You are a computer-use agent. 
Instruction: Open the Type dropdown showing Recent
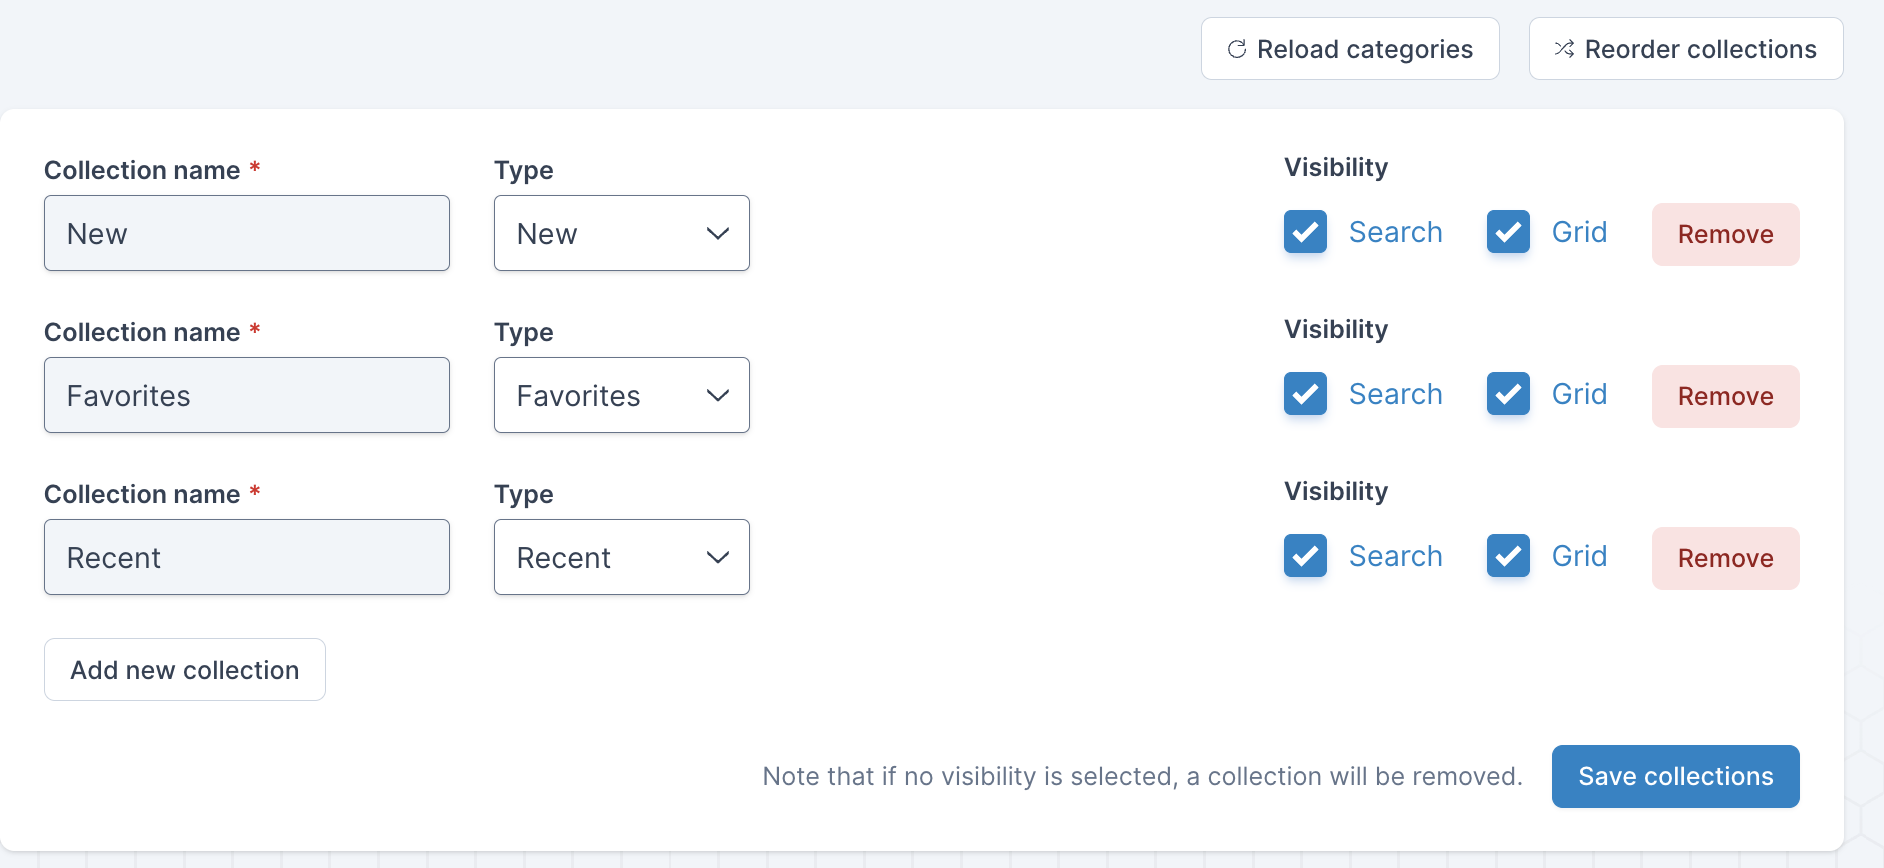tap(621, 557)
